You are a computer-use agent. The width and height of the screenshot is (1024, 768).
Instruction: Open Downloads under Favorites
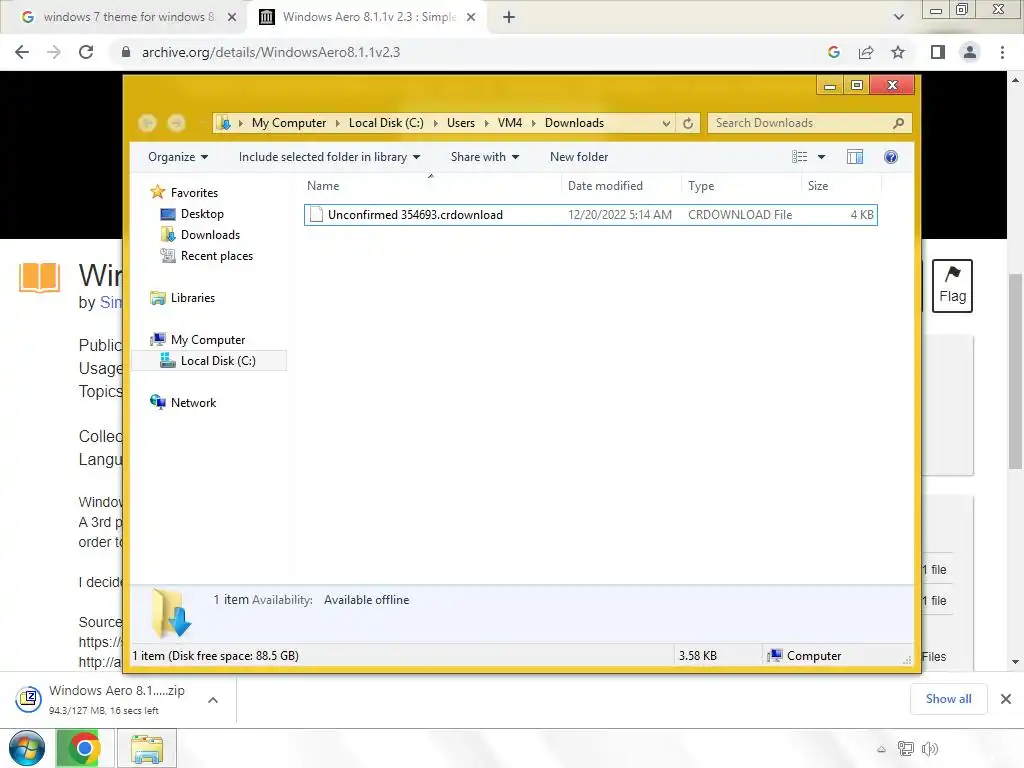pos(210,234)
